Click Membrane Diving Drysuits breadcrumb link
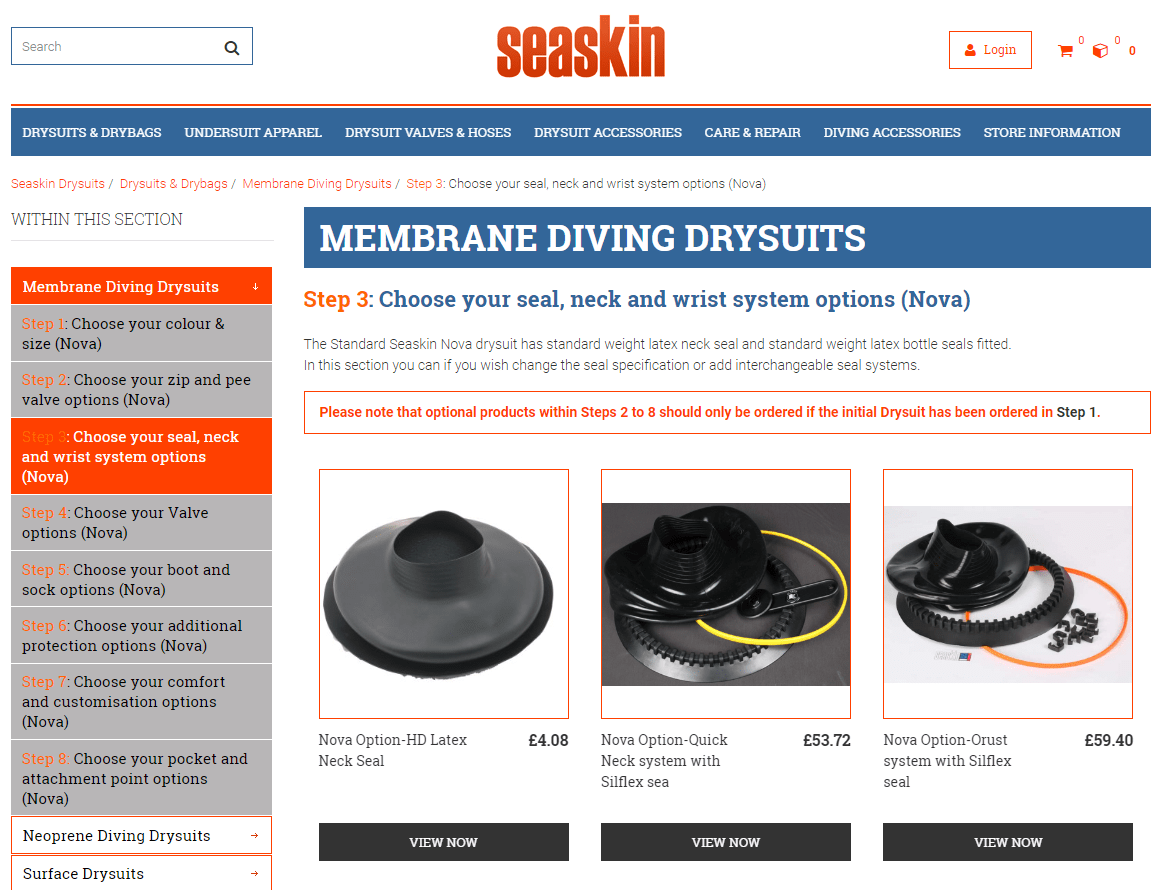Viewport: 1166px width, 890px height. 317,184
